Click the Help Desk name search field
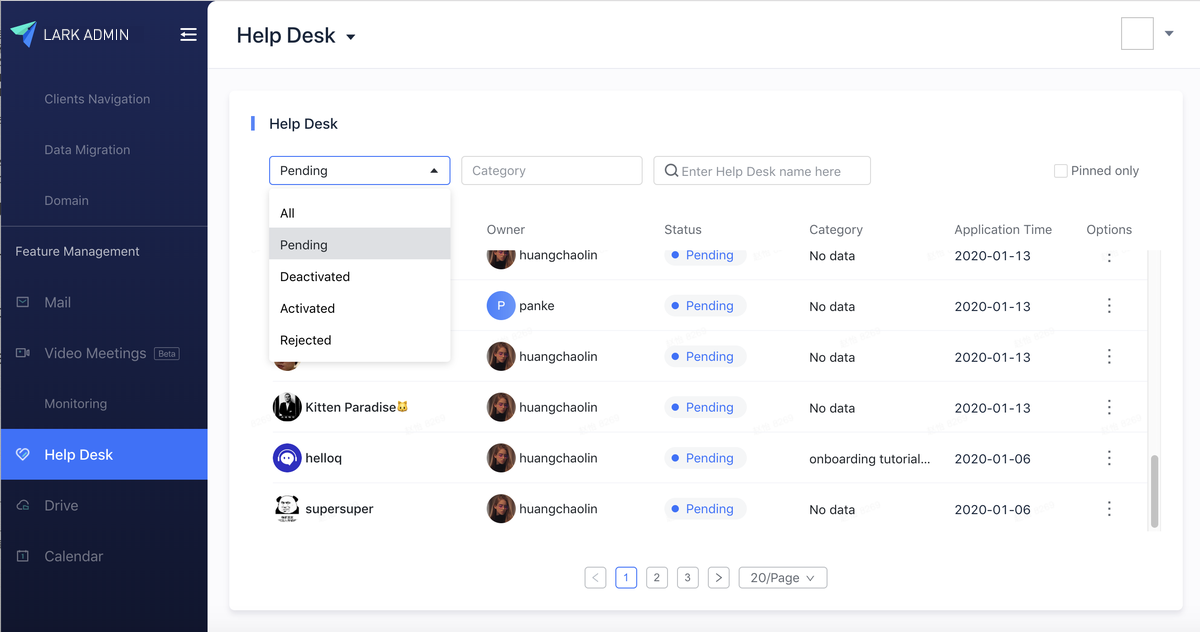This screenshot has height=632, width=1200. tap(770, 171)
